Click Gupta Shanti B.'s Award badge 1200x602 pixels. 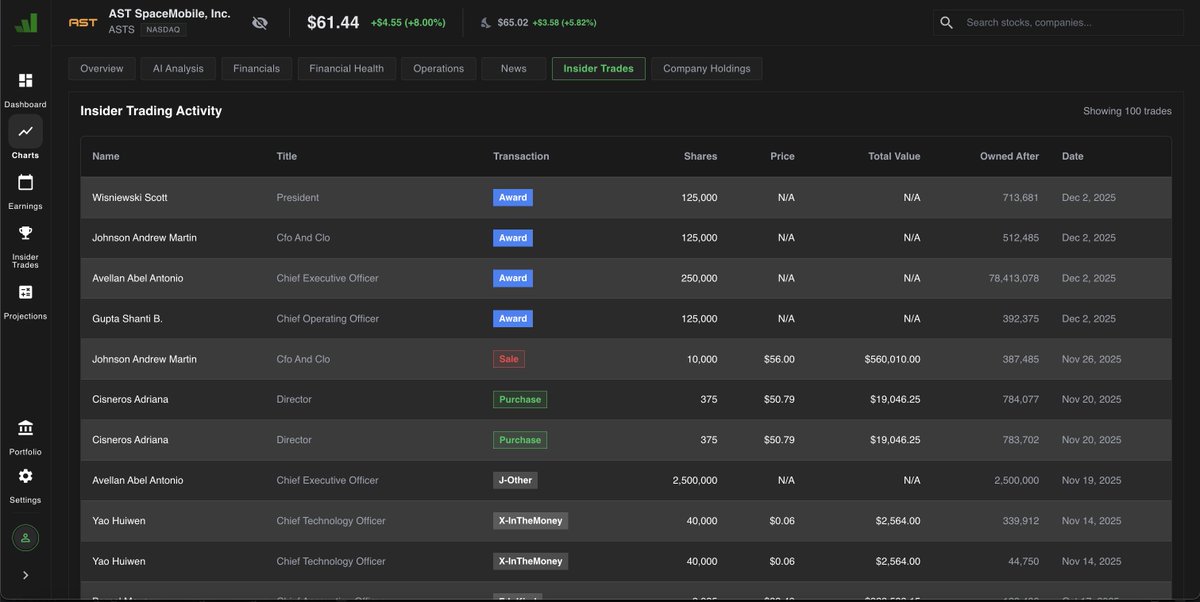(513, 319)
